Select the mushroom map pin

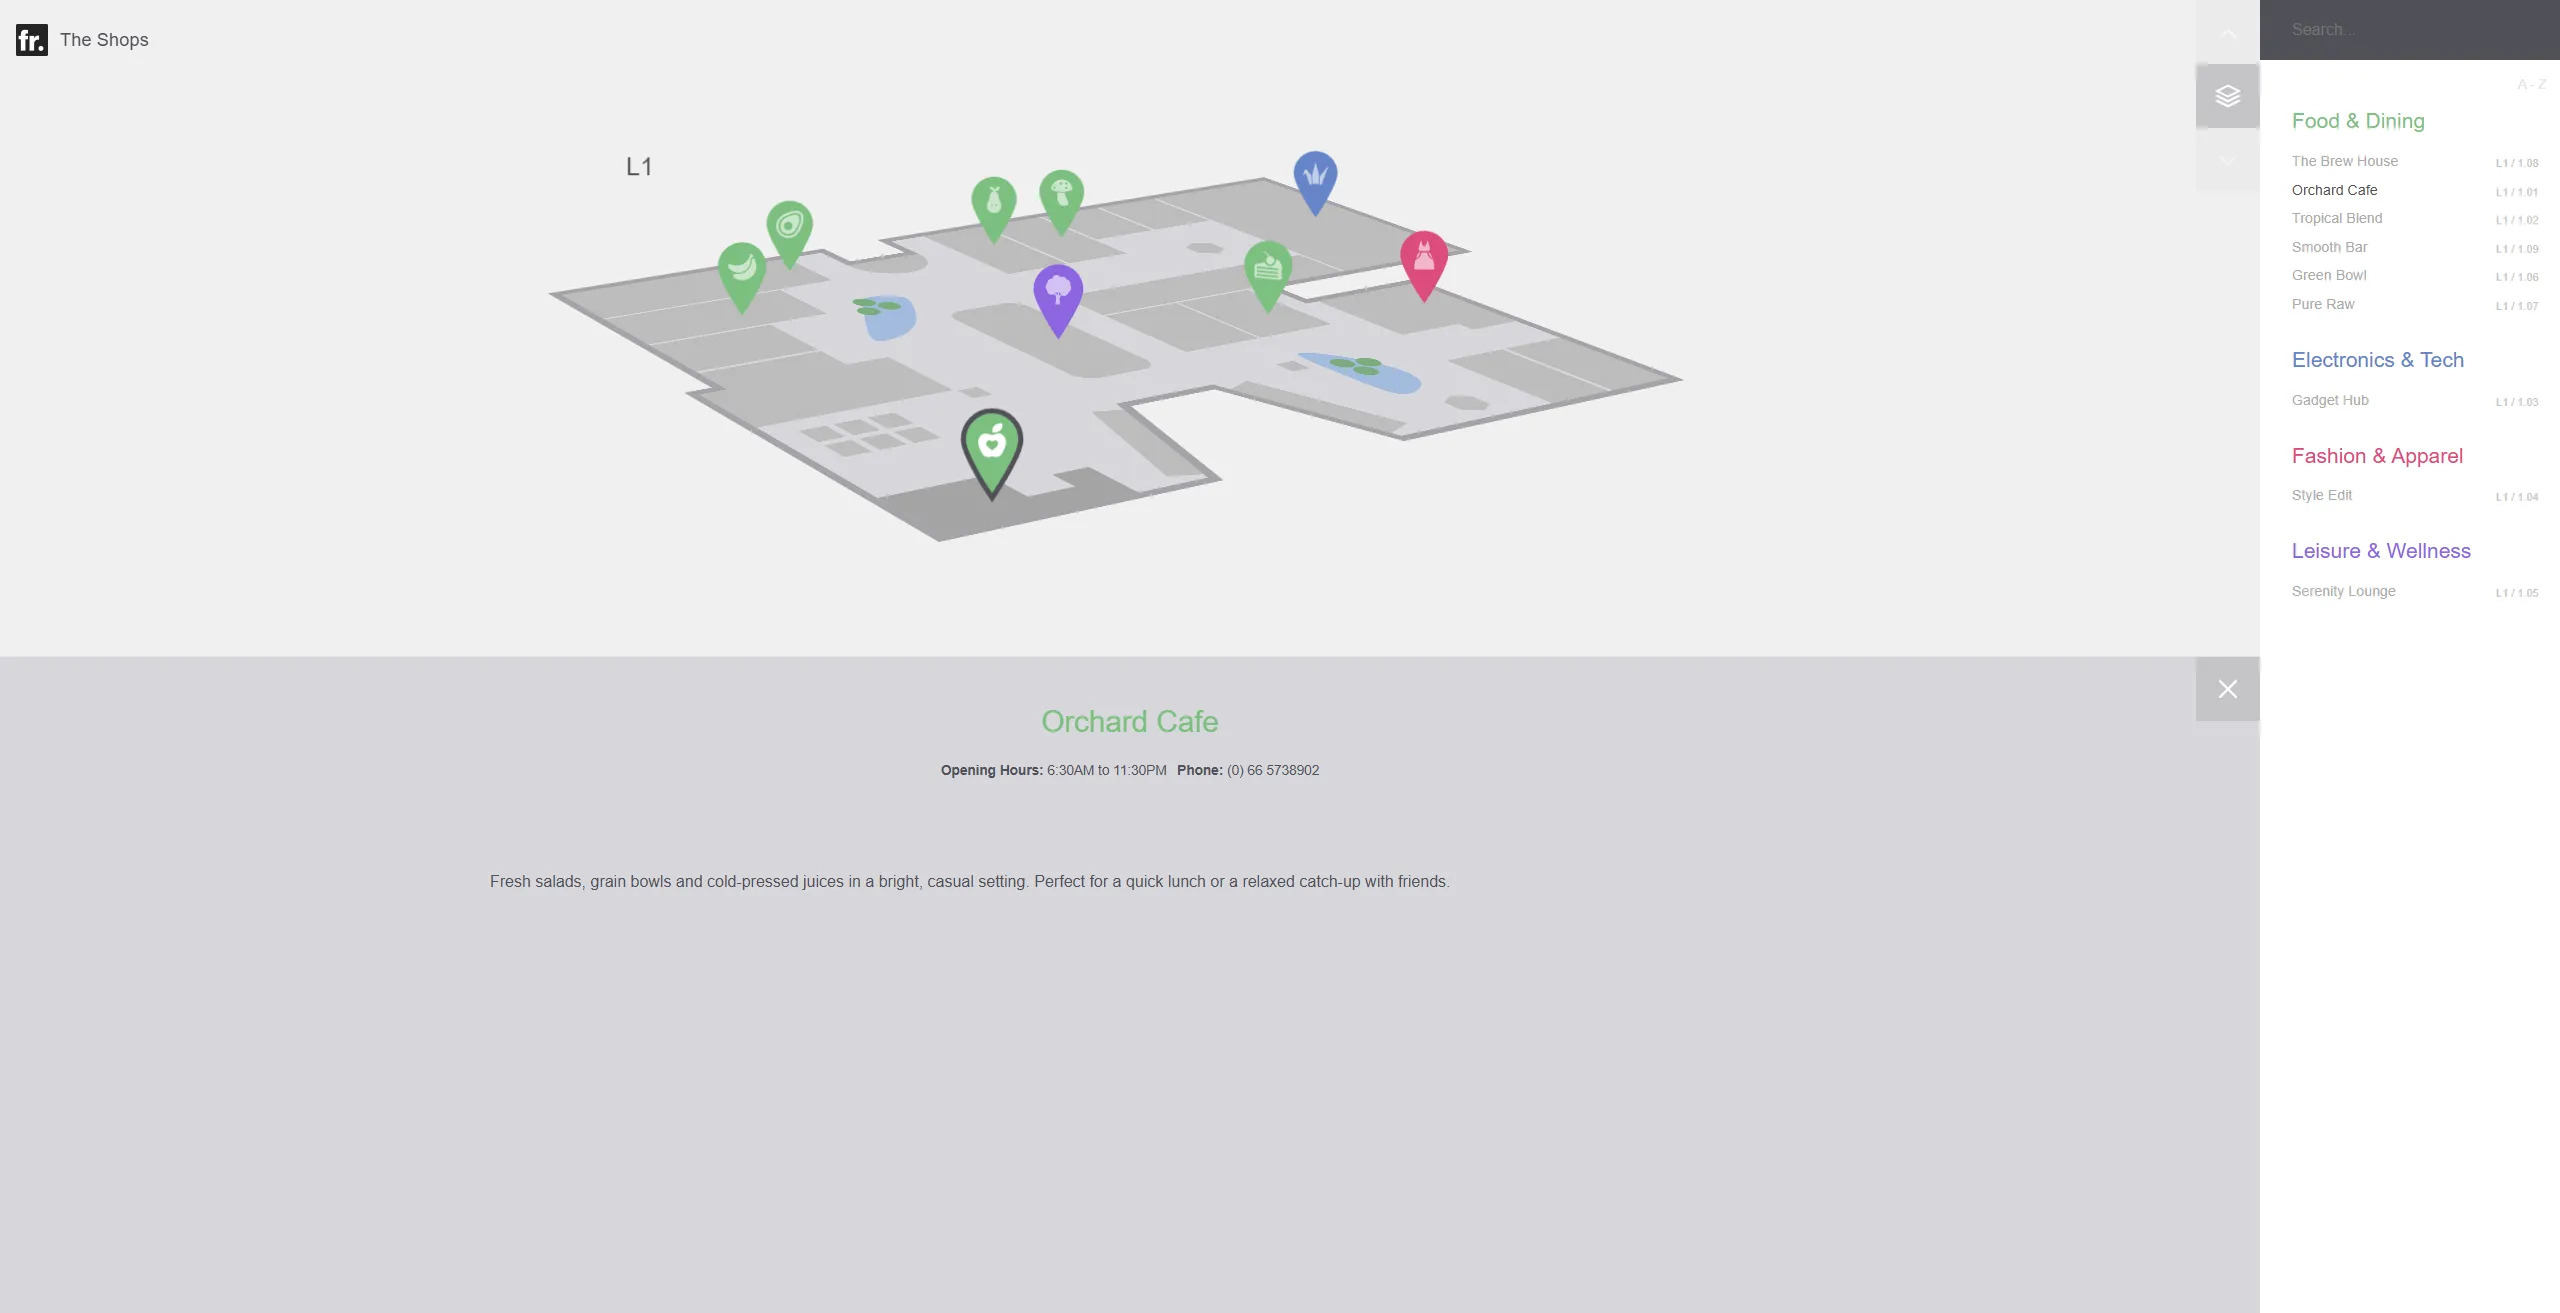(x=1061, y=195)
